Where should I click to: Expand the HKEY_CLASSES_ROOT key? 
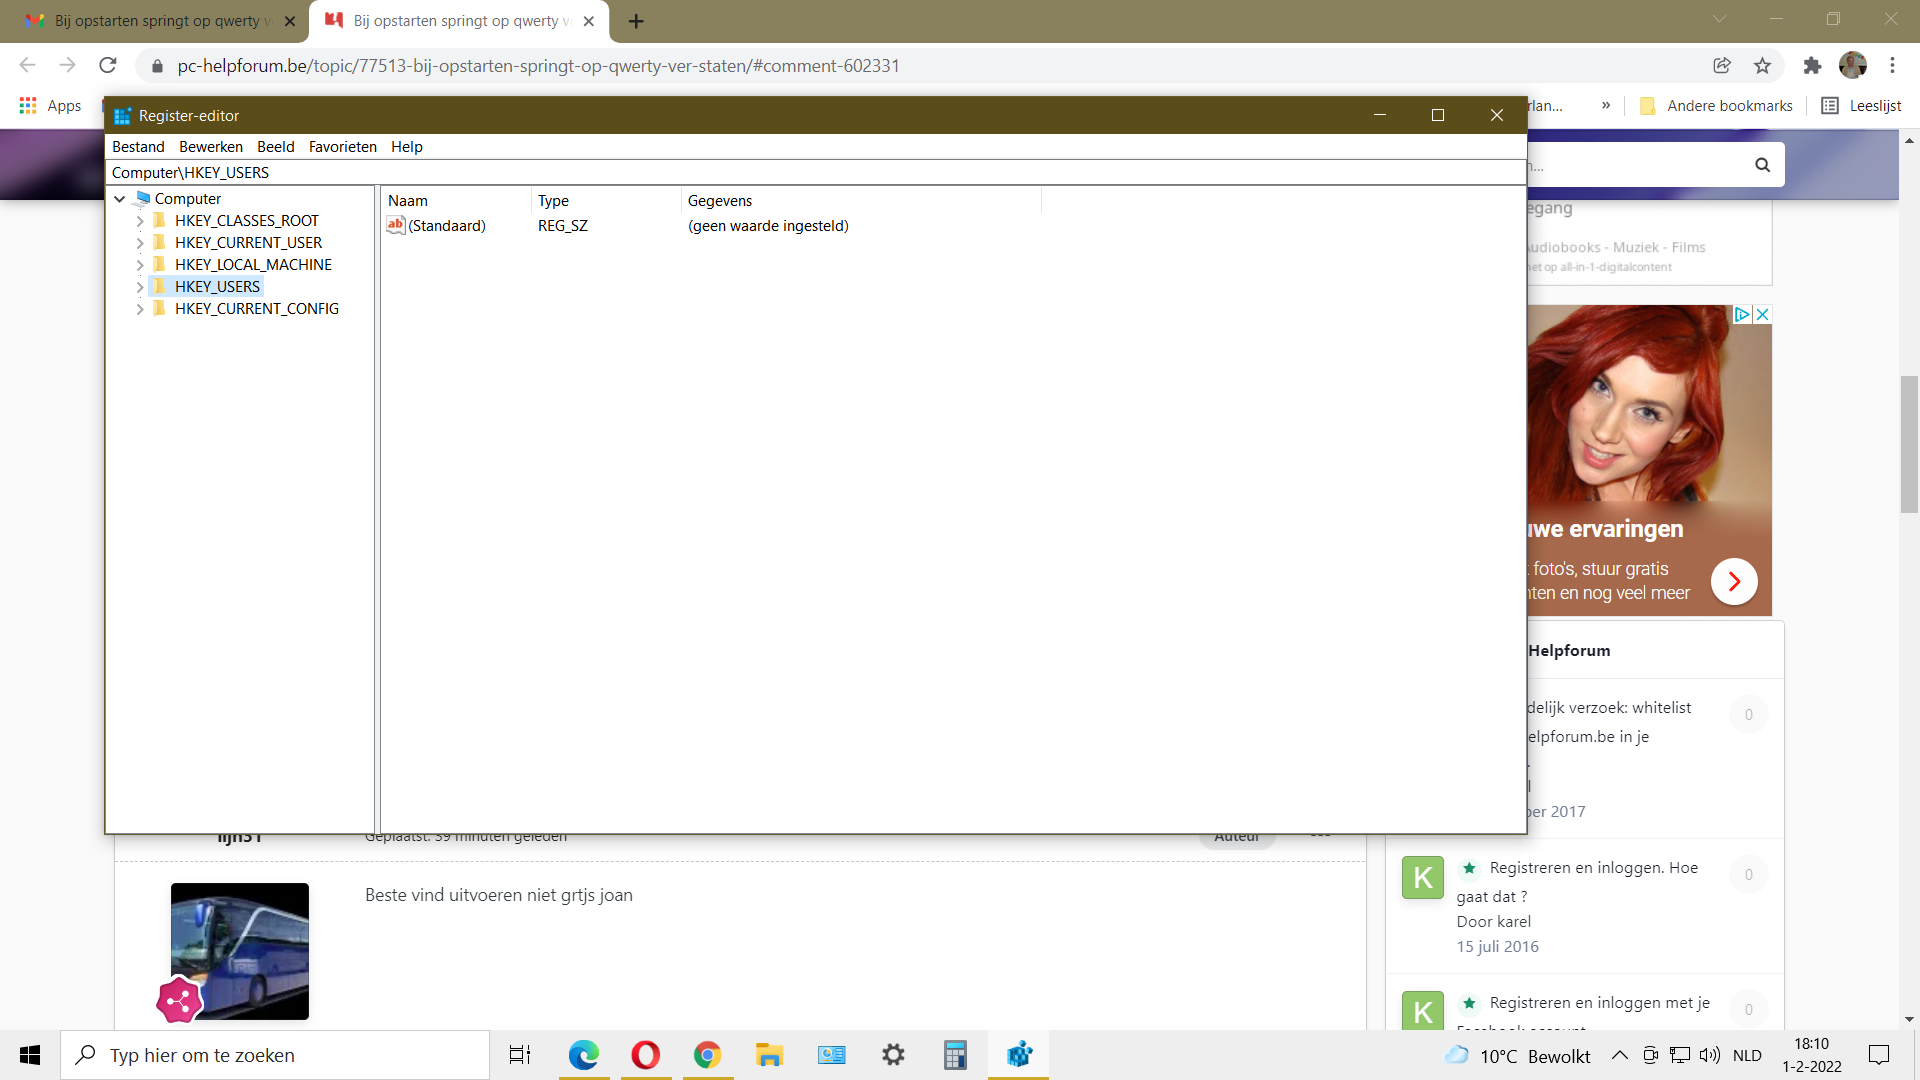point(140,221)
